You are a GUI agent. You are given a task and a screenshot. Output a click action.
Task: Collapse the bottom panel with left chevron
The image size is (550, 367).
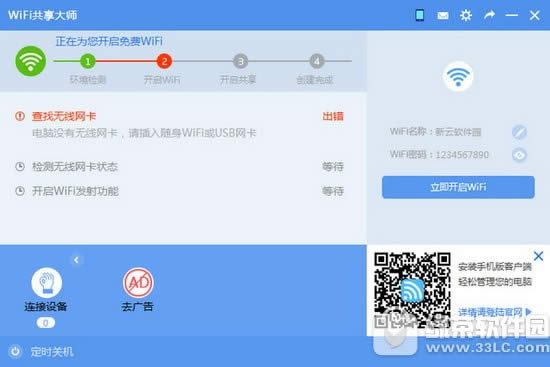pyautogui.click(x=76, y=260)
